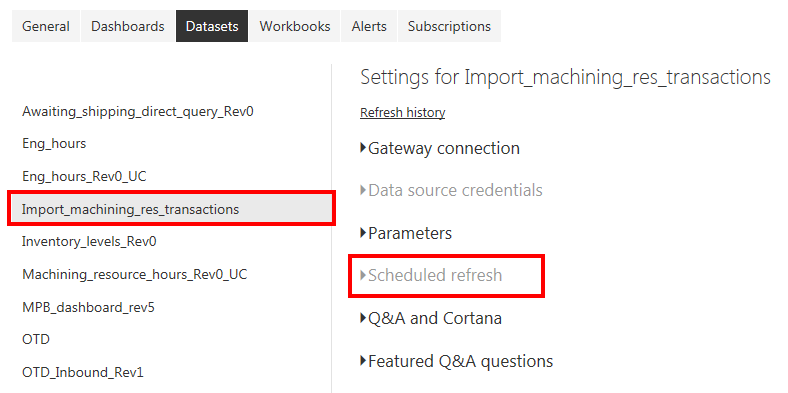Expand the Scheduled refresh section
The image size is (788, 393).
(x=431, y=275)
